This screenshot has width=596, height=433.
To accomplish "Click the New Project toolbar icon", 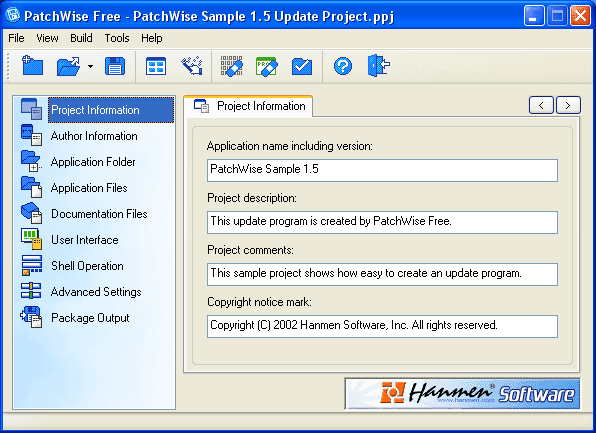I will (32, 65).
